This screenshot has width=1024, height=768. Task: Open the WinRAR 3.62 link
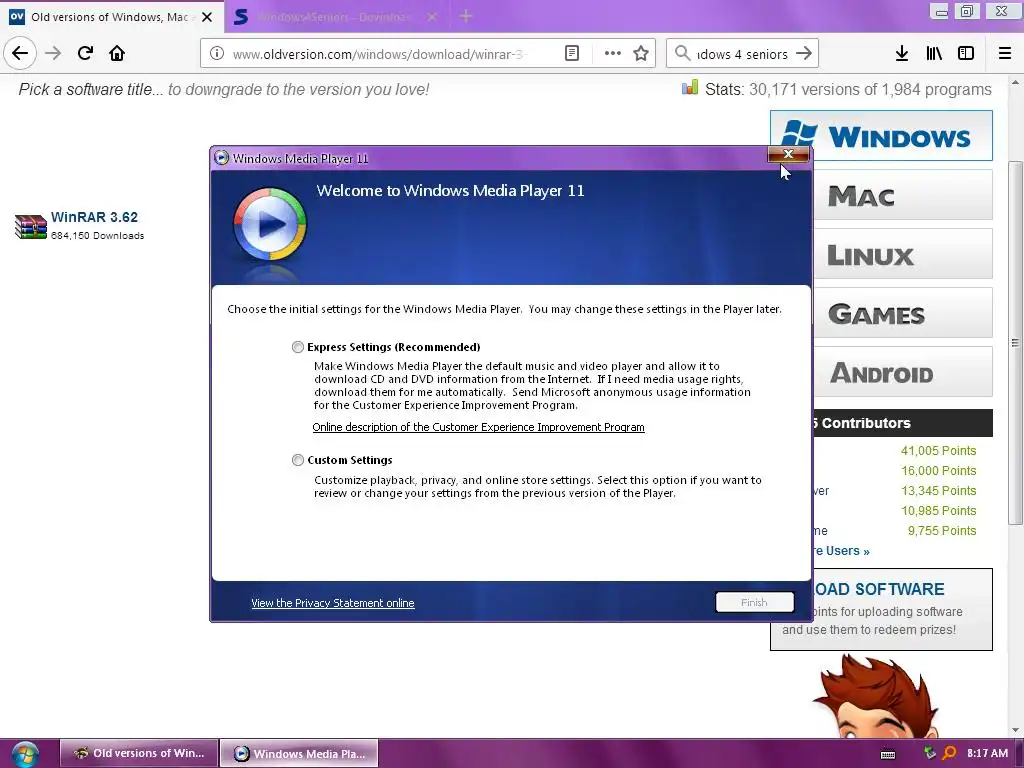(94, 217)
